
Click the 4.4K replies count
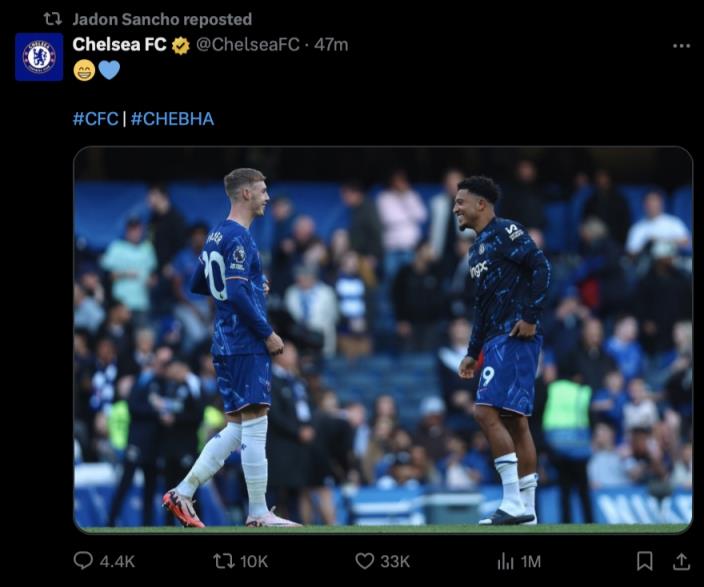pyautogui.click(x=118, y=561)
